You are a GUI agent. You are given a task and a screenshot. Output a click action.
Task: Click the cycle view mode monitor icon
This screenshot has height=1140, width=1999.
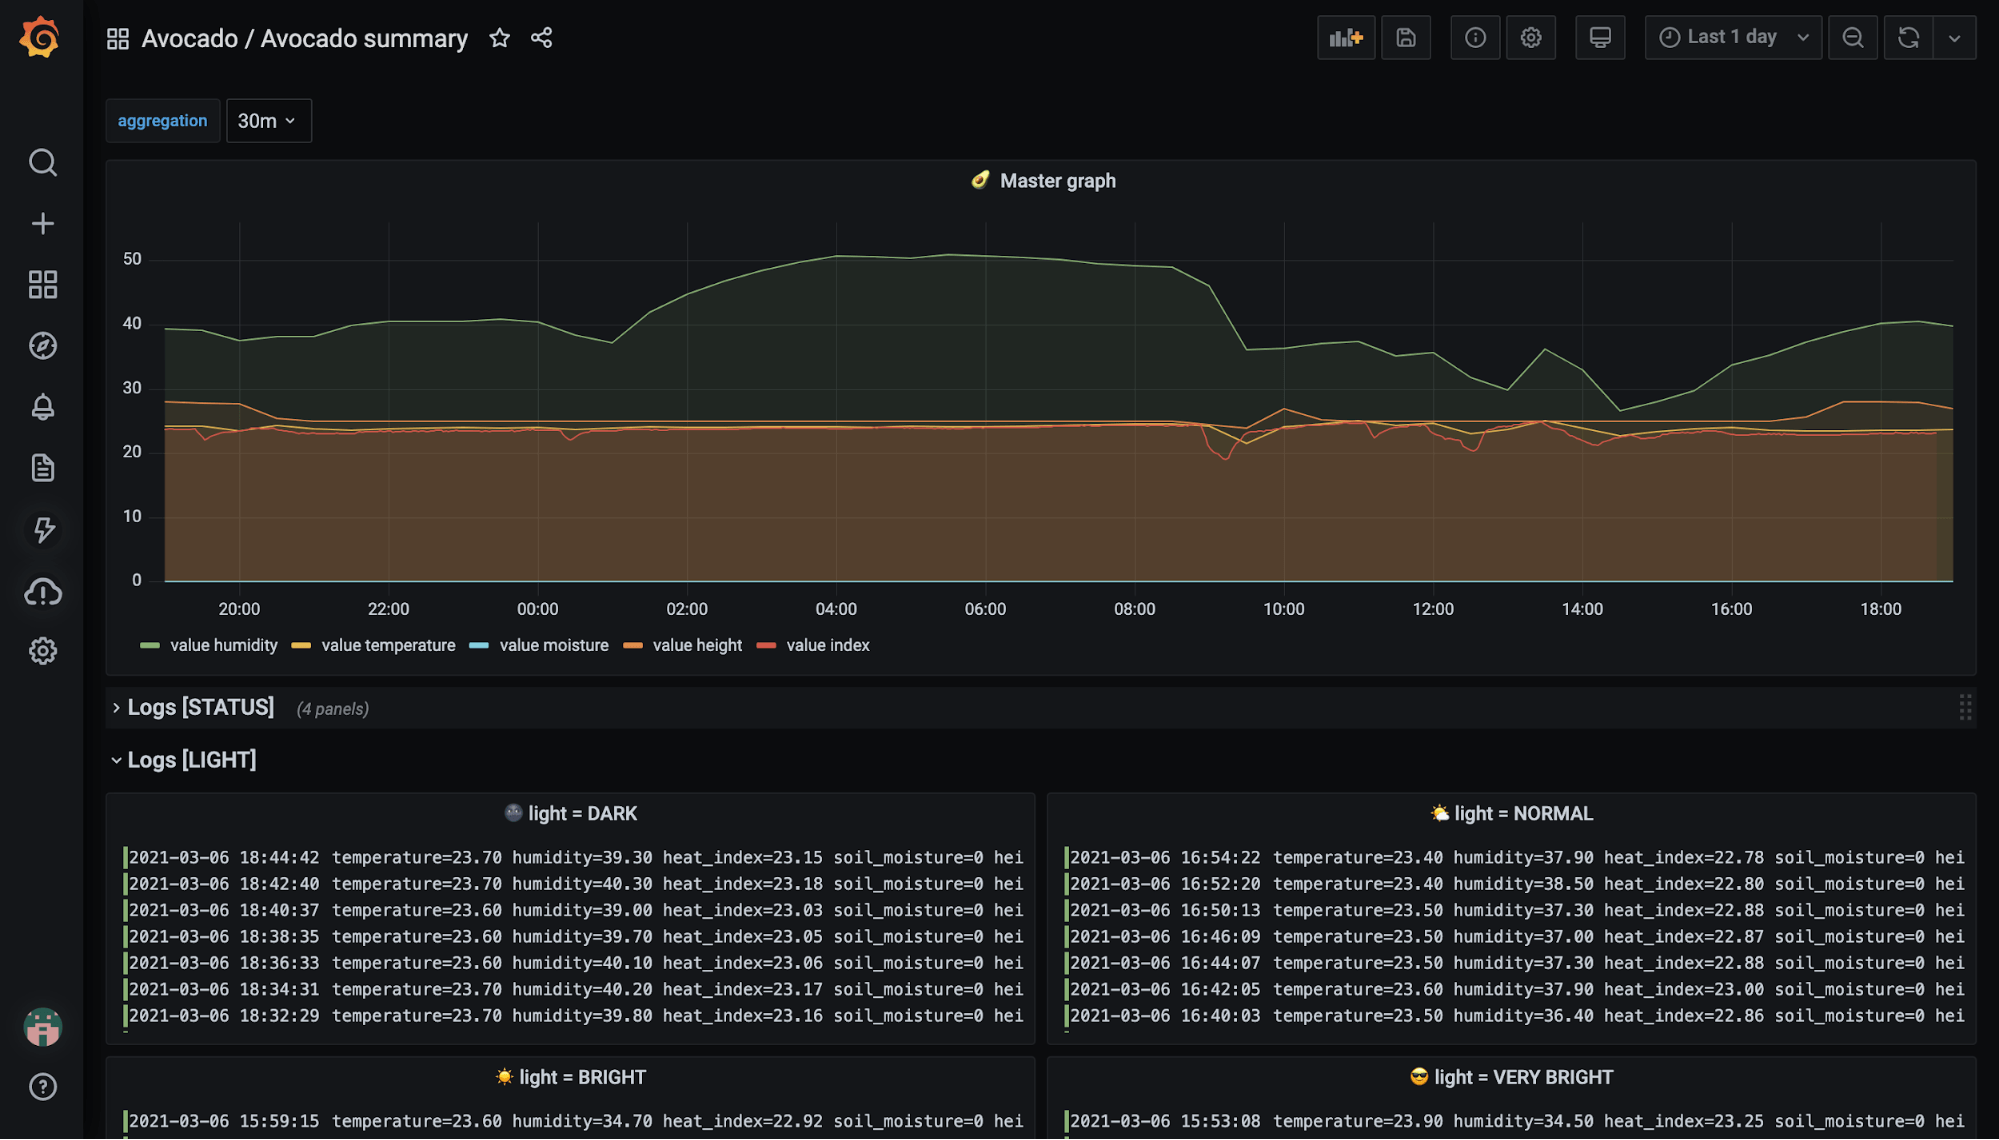(x=1599, y=38)
